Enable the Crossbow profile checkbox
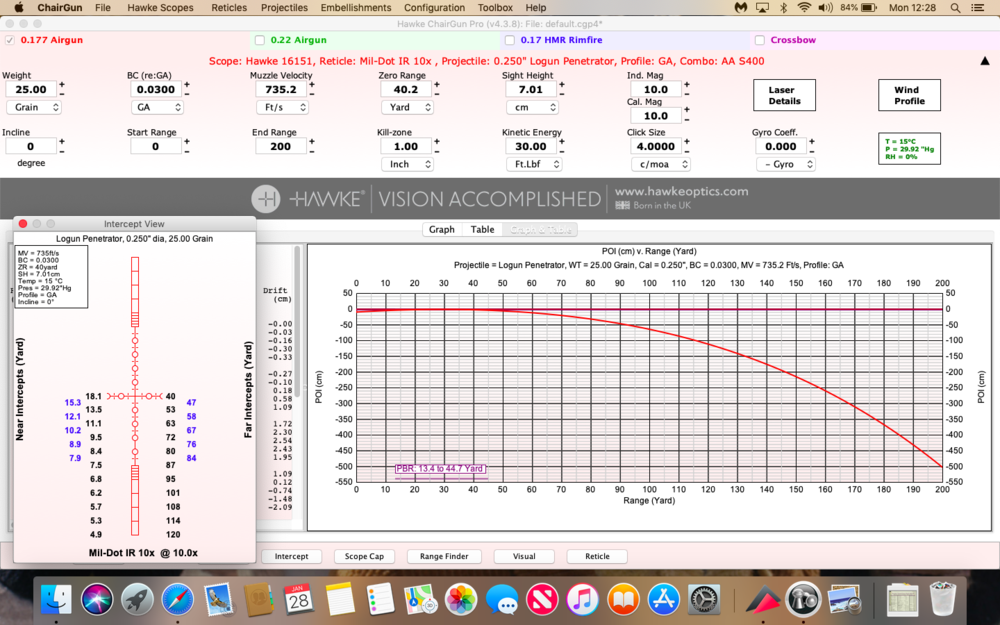The width and height of the screenshot is (1000, 625). tap(760, 40)
